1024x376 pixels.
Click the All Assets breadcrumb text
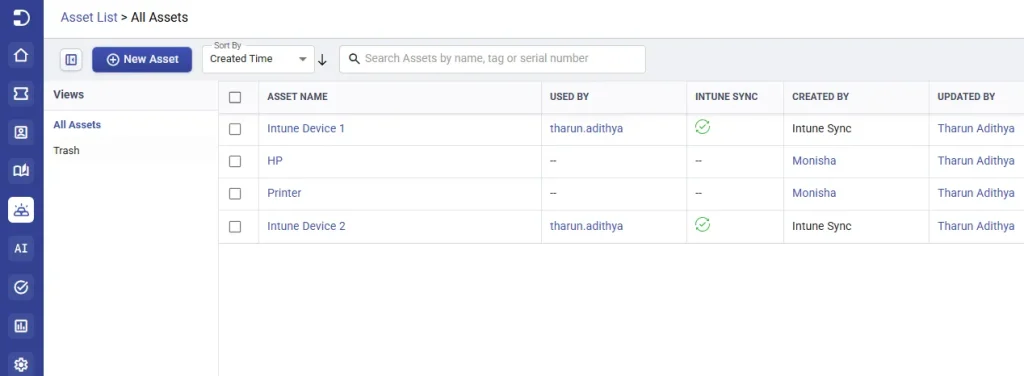click(x=159, y=18)
